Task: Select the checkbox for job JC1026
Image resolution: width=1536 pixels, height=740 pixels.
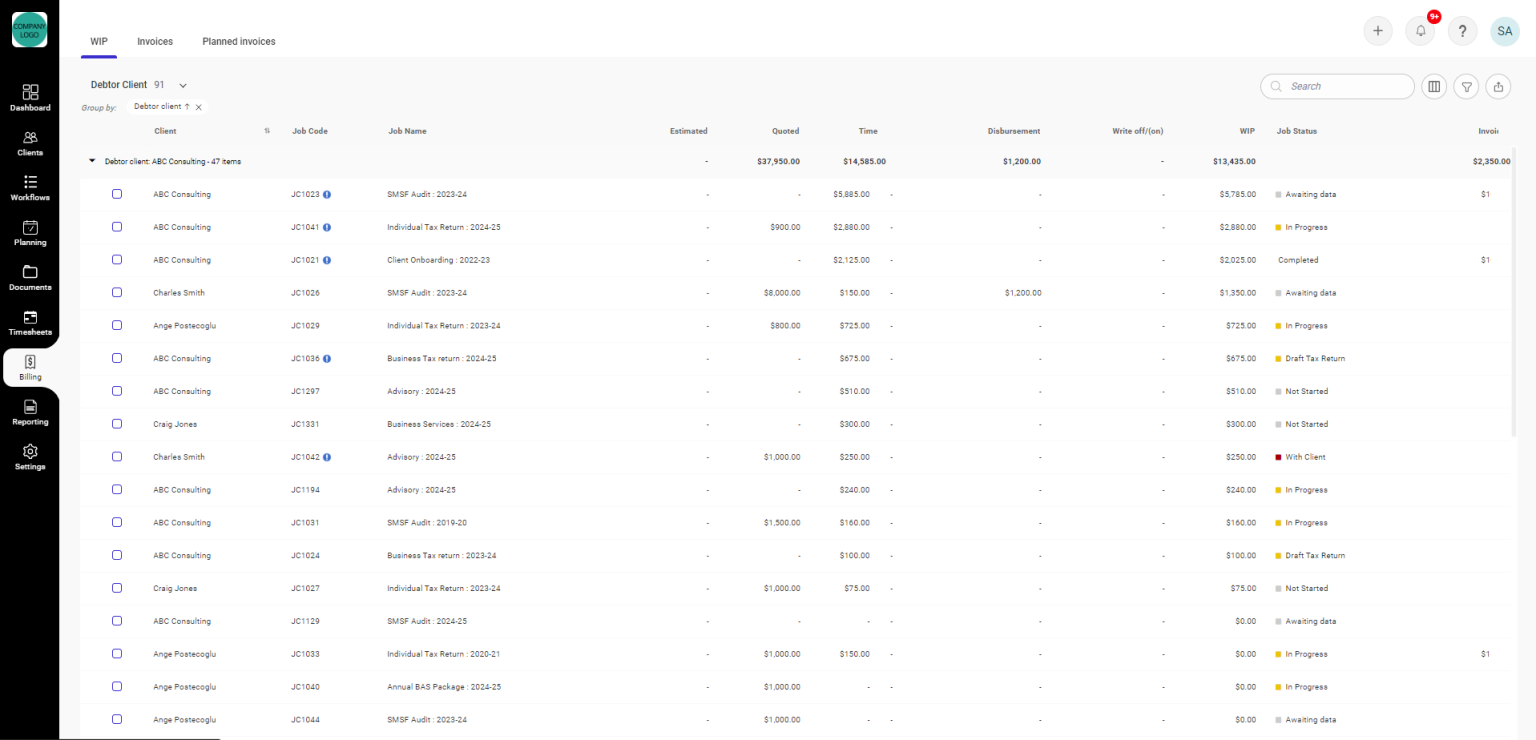Action: [117, 293]
